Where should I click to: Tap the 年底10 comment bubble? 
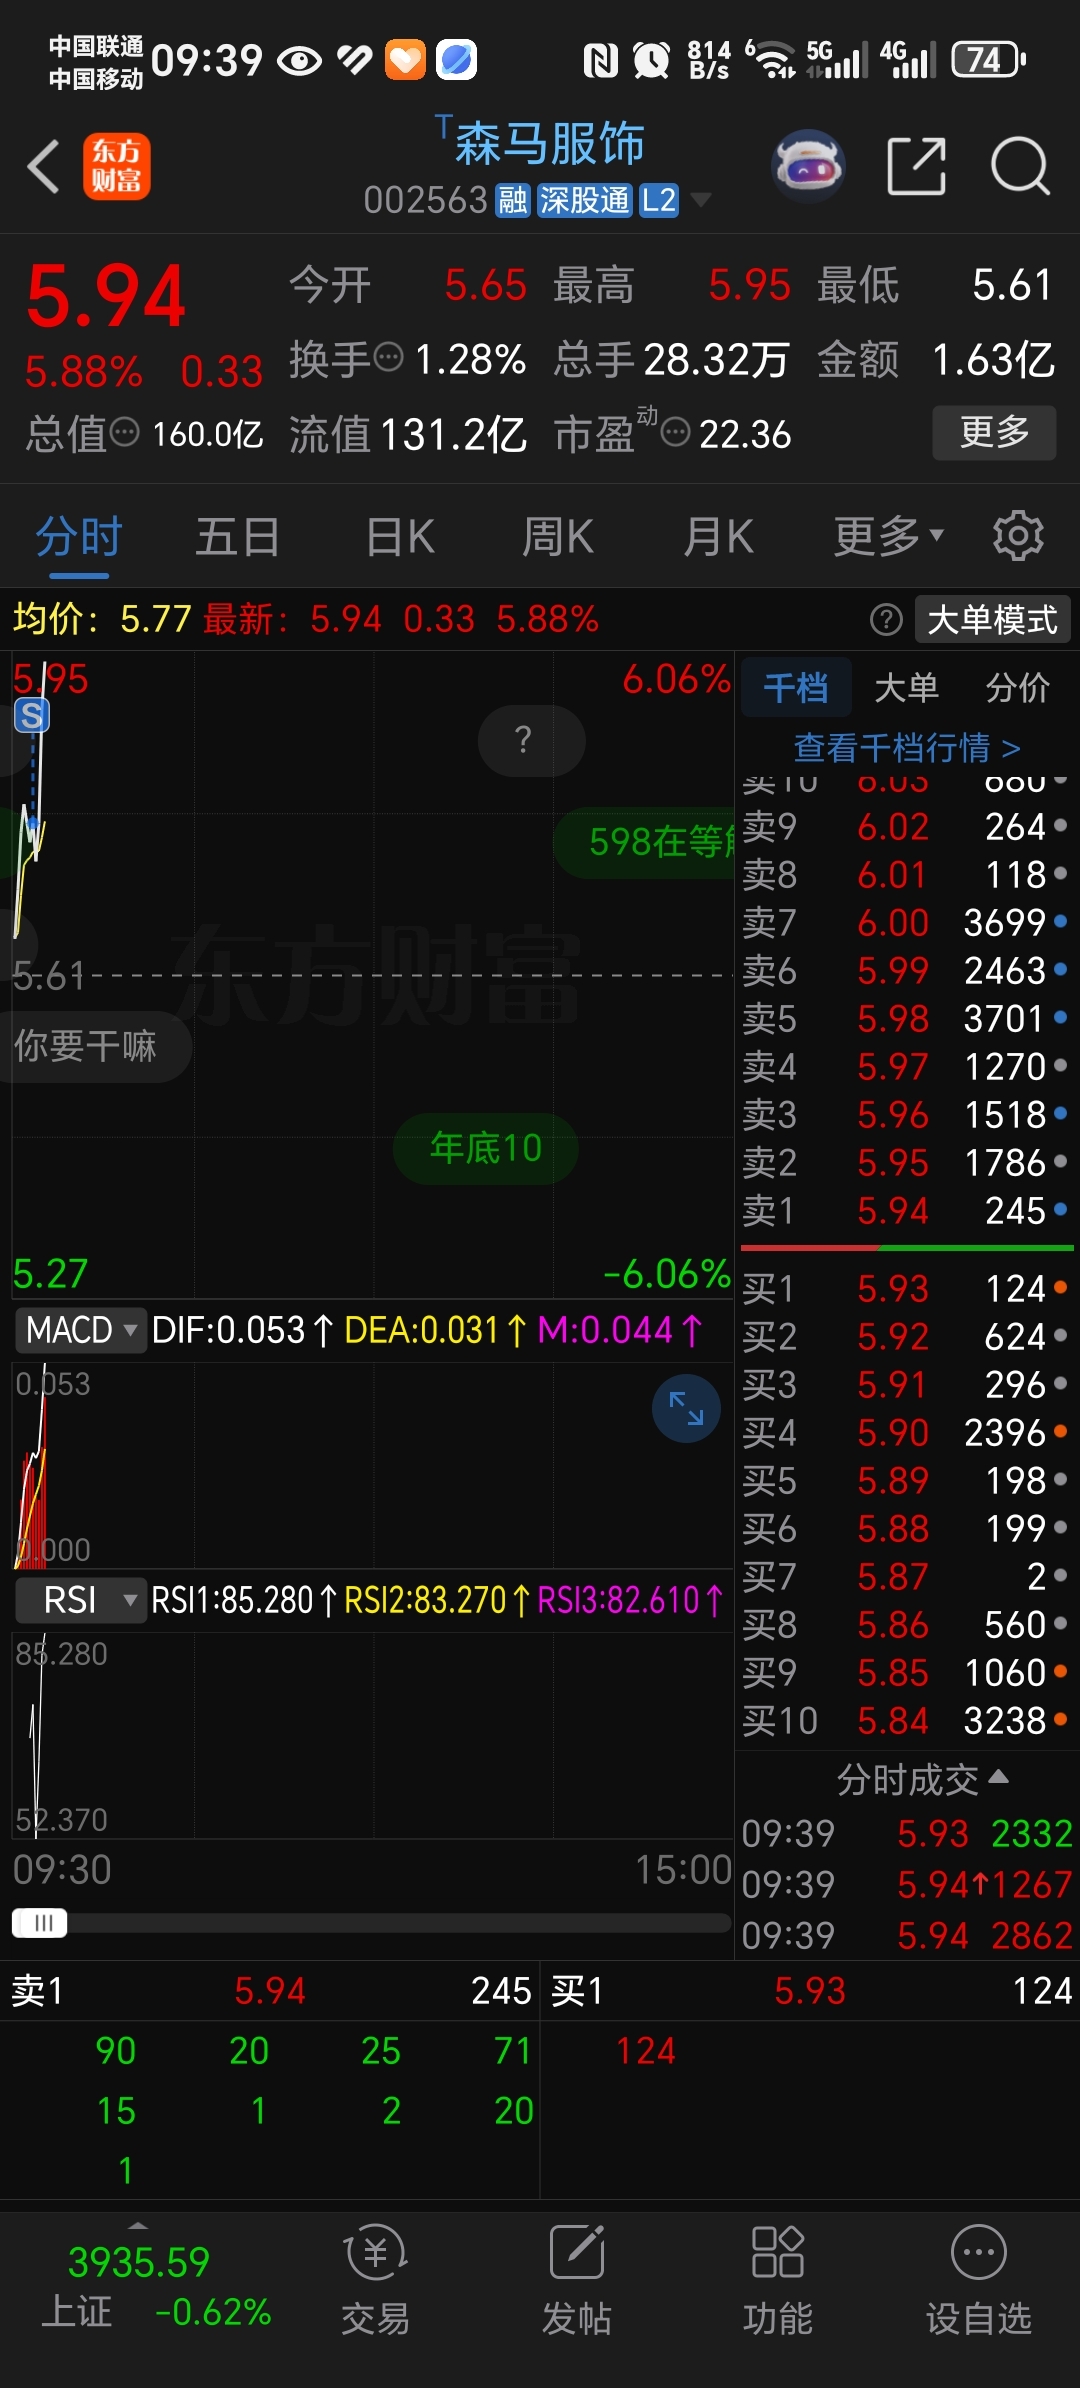pos(486,1148)
